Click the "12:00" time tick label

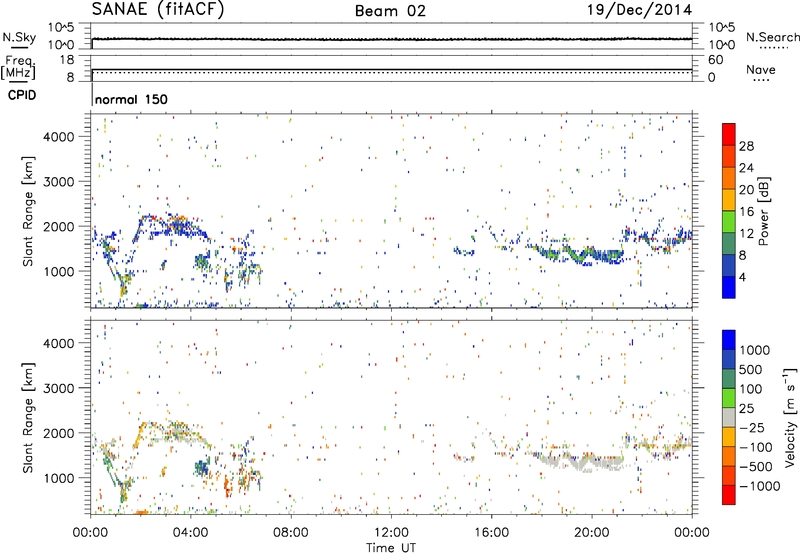pos(391,533)
